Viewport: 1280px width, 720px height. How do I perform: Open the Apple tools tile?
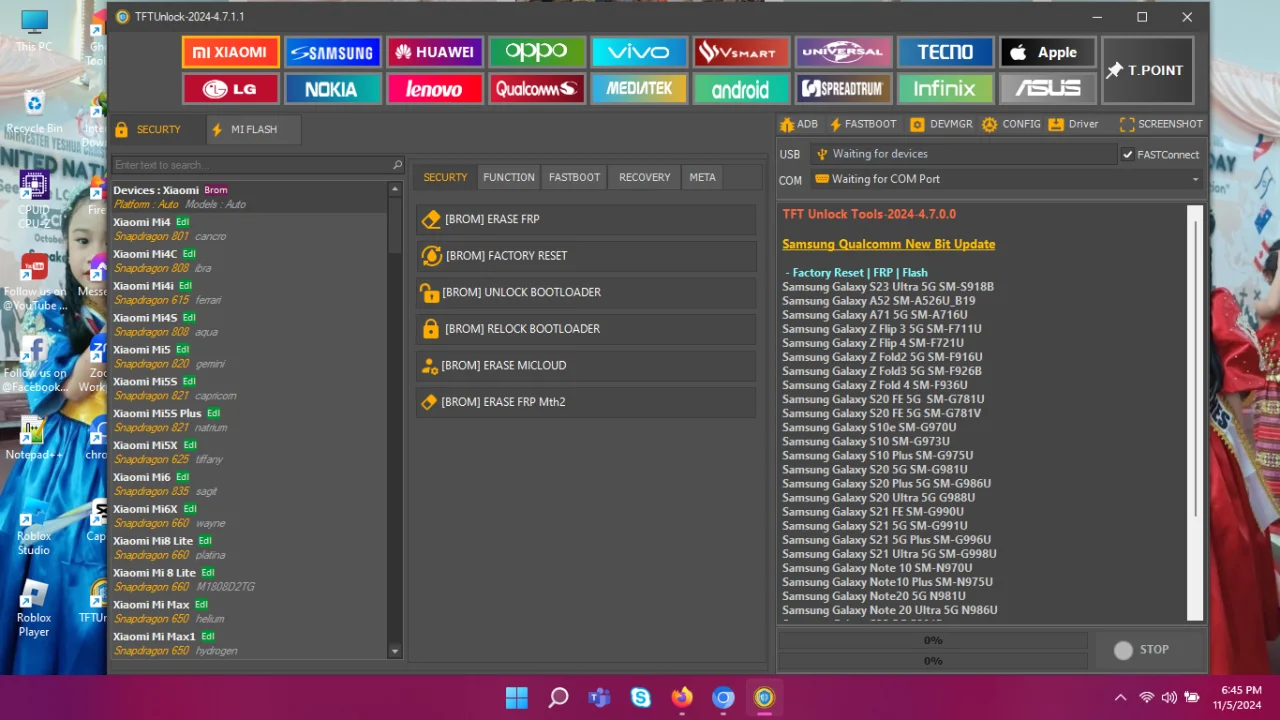coord(1048,52)
